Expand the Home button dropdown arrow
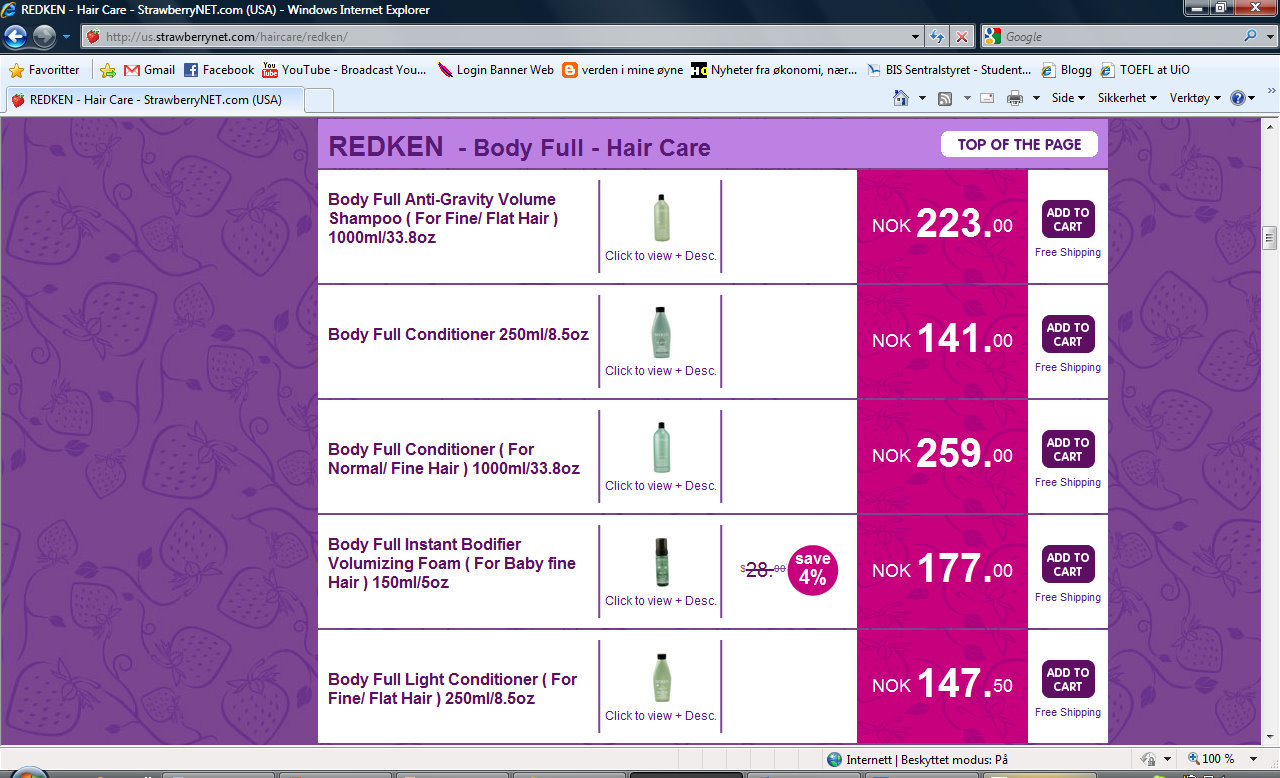The height and width of the screenshot is (778, 1280). click(920, 98)
